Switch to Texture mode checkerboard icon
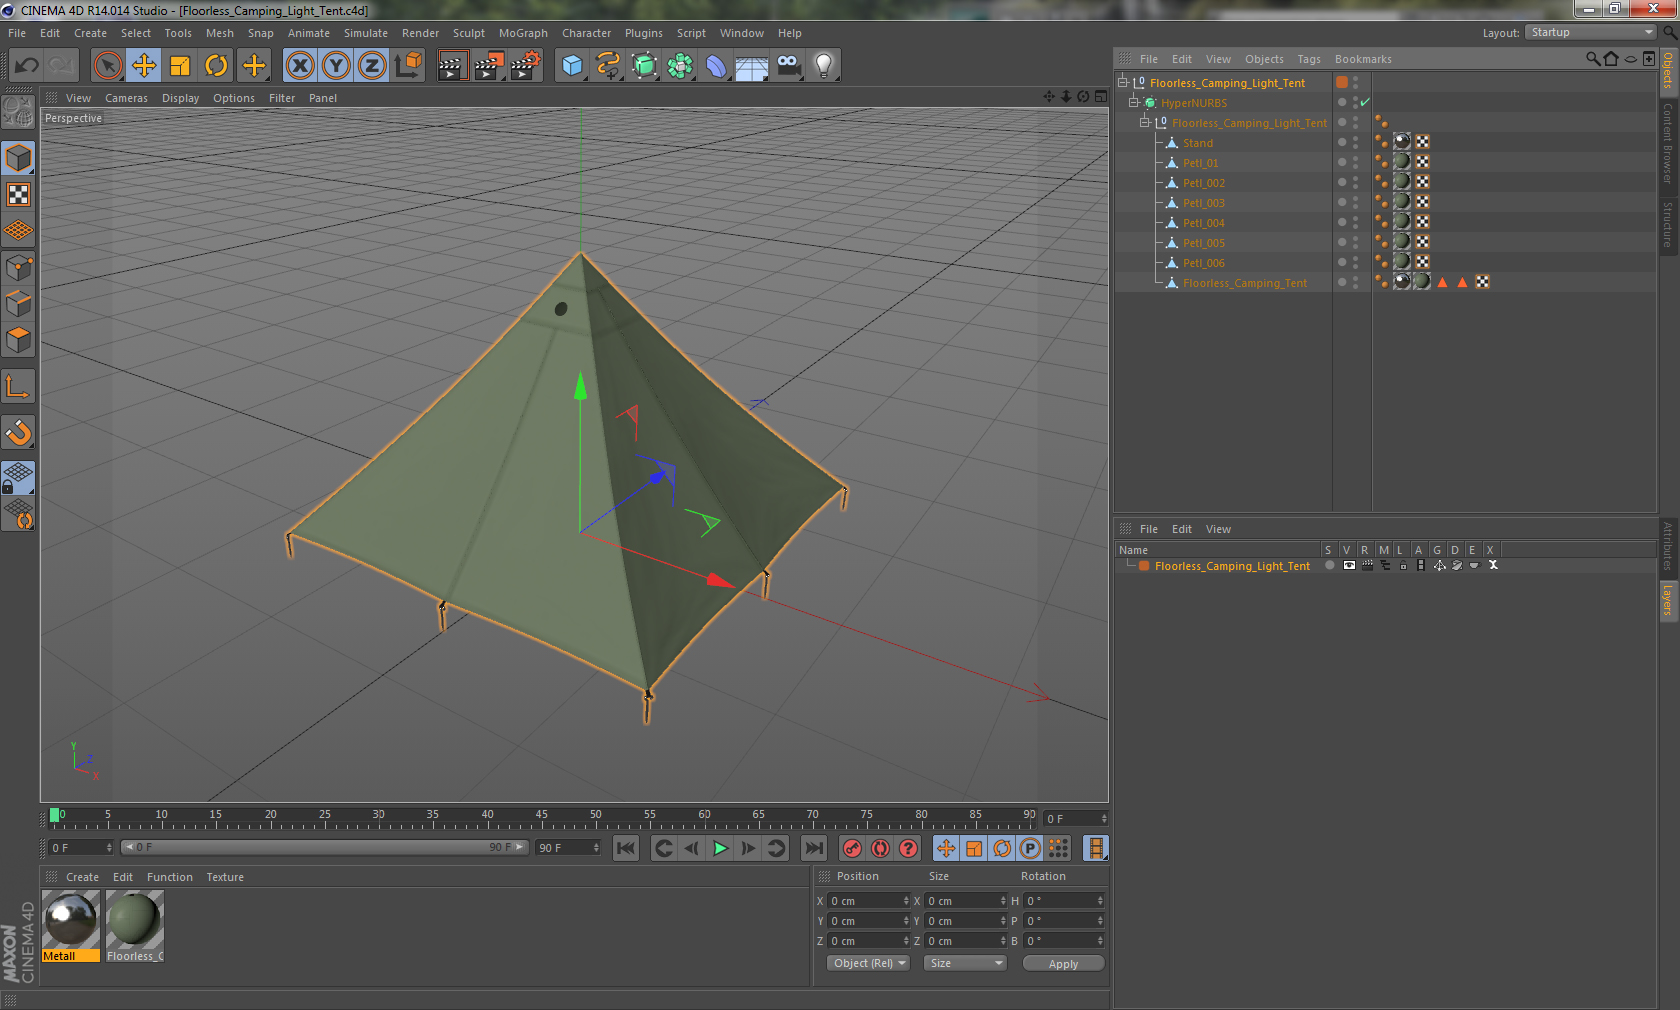Viewport: 1680px width, 1010px height. (18, 195)
